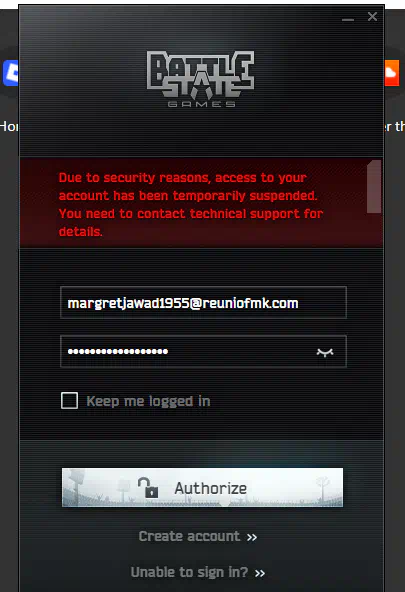Open the Unable to sign in? link
The width and height of the screenshot is (405, 592).
(x=189, y=572)
